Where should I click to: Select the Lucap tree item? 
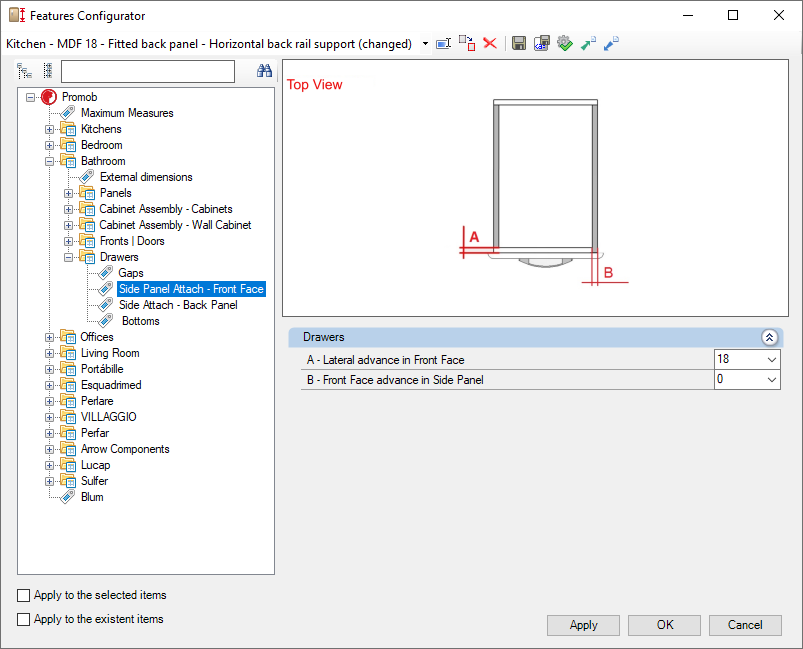click(95, 465)
